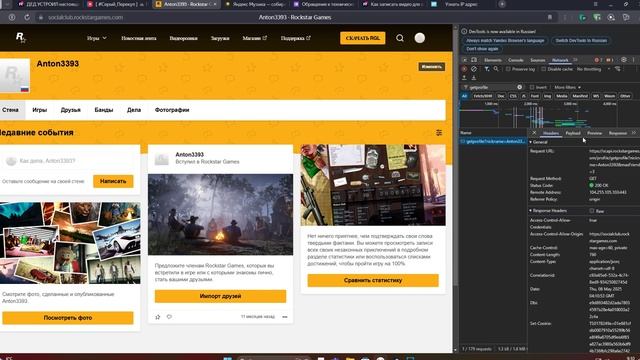Viewport: 640px width, 360px height.
Task: Open DevTools settings gear
Action: [624, 60]
